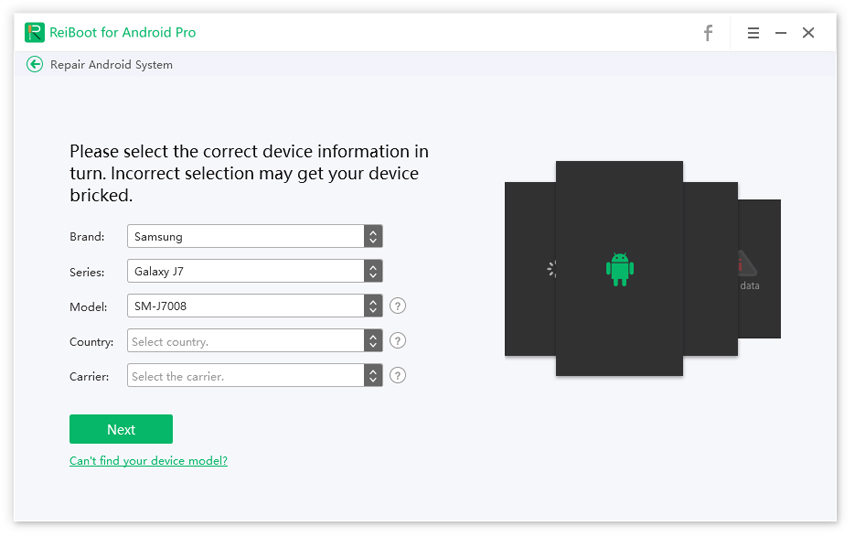Open the hamburger menu icon
The image size is (855, 537).
pos(753,33)
